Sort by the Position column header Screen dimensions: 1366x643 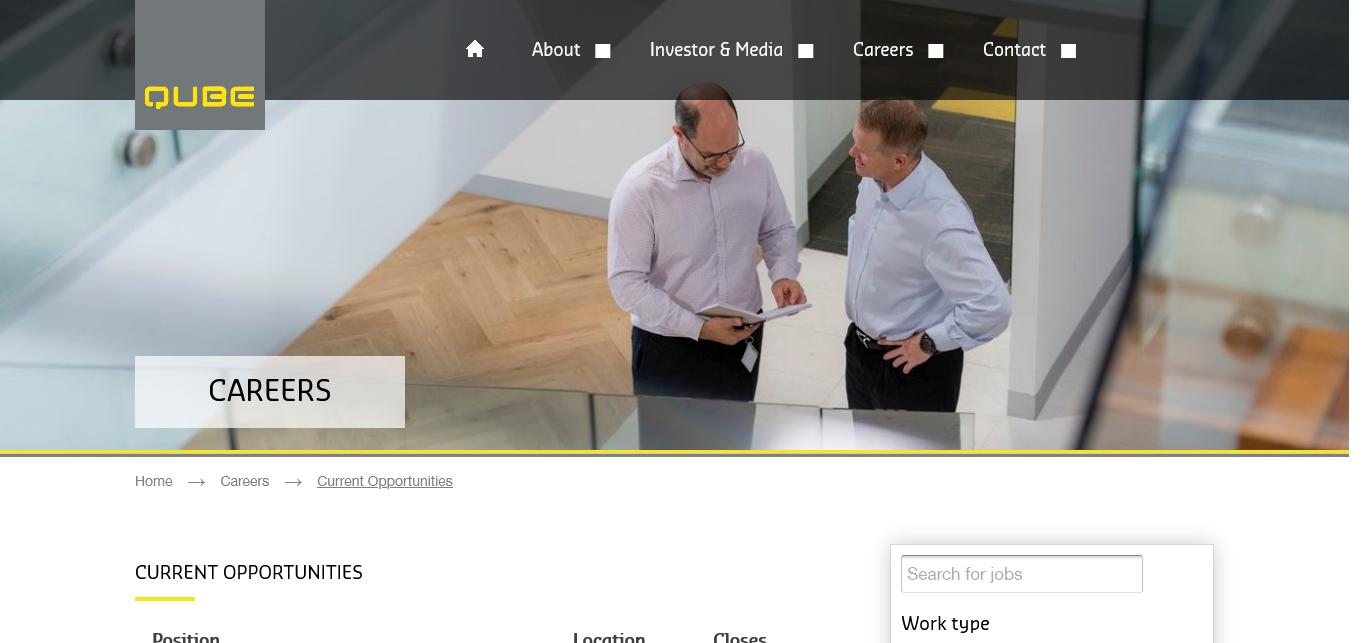coord(186,637)
